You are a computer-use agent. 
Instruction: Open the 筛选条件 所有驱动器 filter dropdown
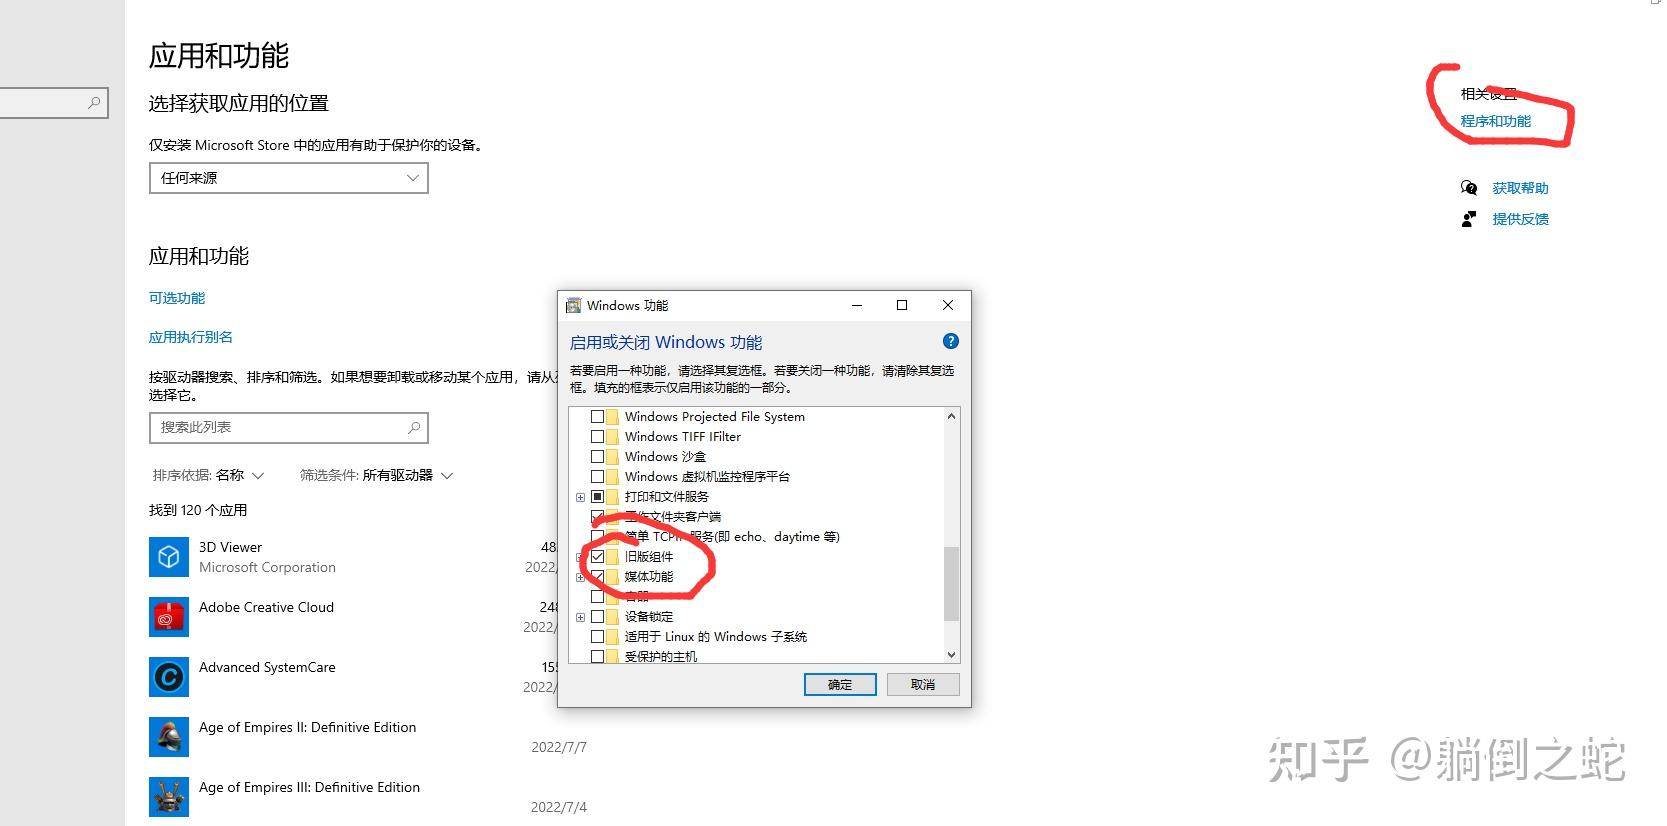(377, 475)
